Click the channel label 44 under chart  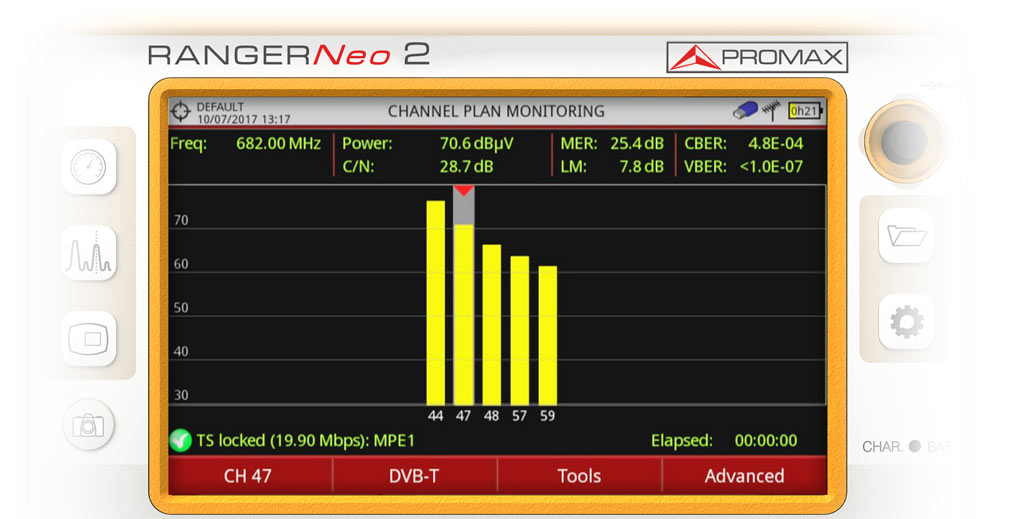pos(436,416)
